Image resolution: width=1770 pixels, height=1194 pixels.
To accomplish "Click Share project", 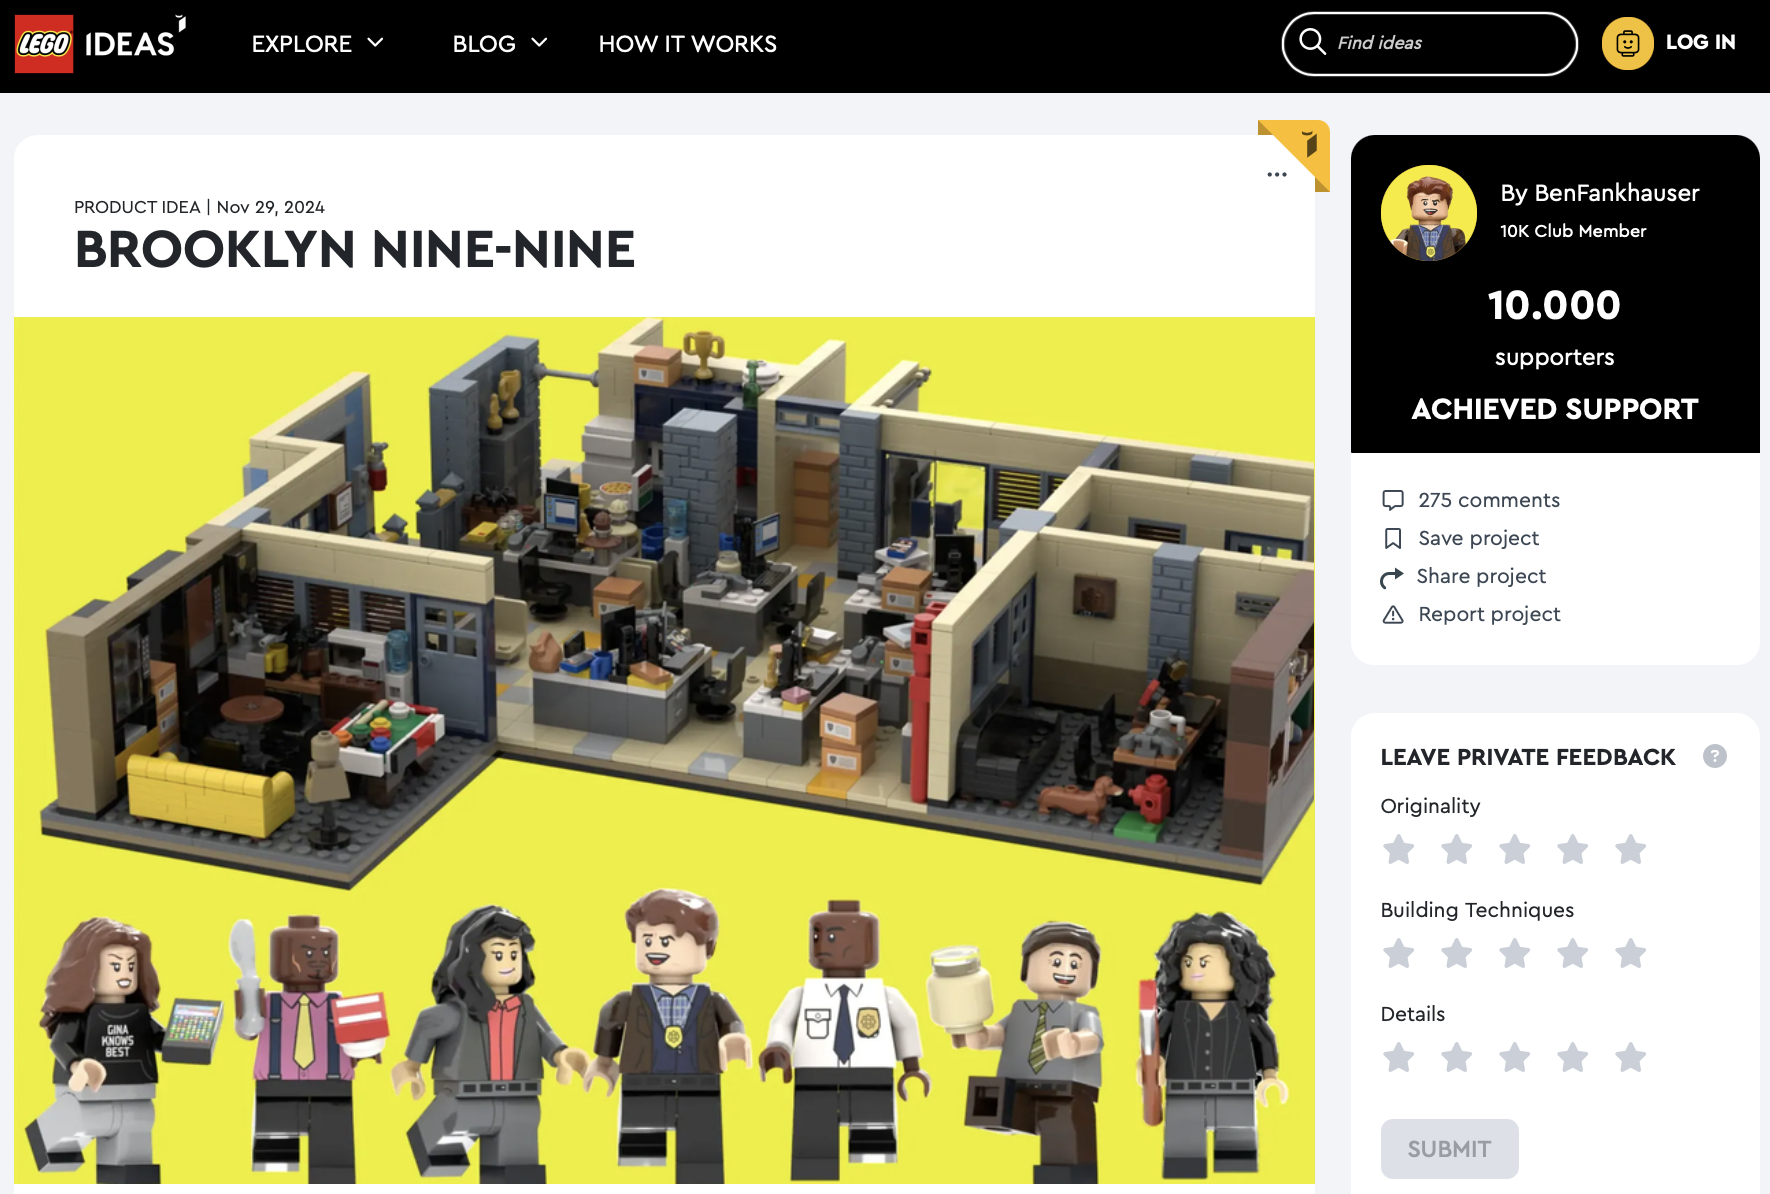I will 1481,576.
